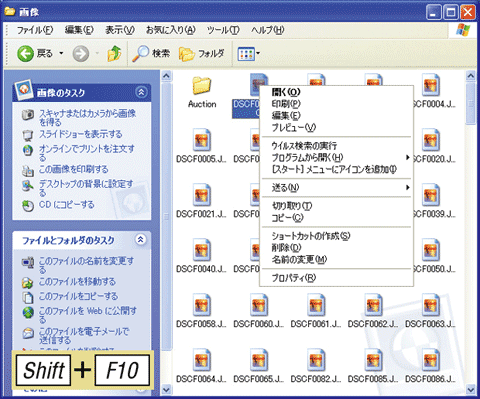Screen dimensions: 480x399
Task: Select the Auction folder icon
Action: (x=202, y=85)
